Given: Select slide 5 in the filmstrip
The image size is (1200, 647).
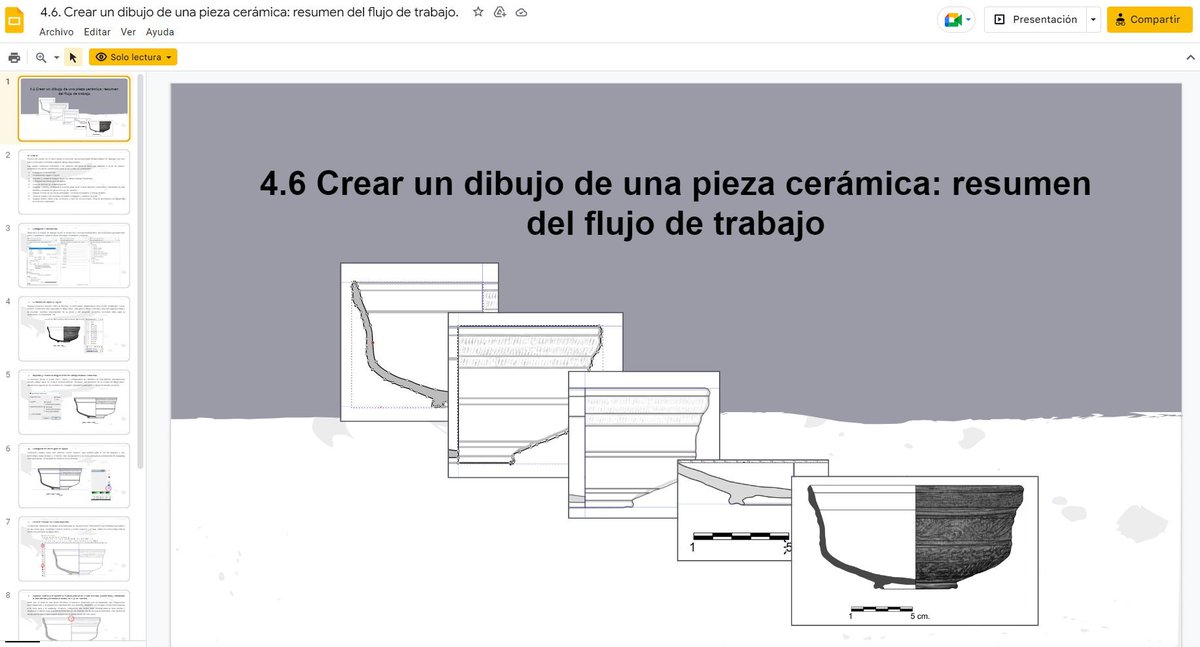Looking at the screenshot, I should point(74,402).
